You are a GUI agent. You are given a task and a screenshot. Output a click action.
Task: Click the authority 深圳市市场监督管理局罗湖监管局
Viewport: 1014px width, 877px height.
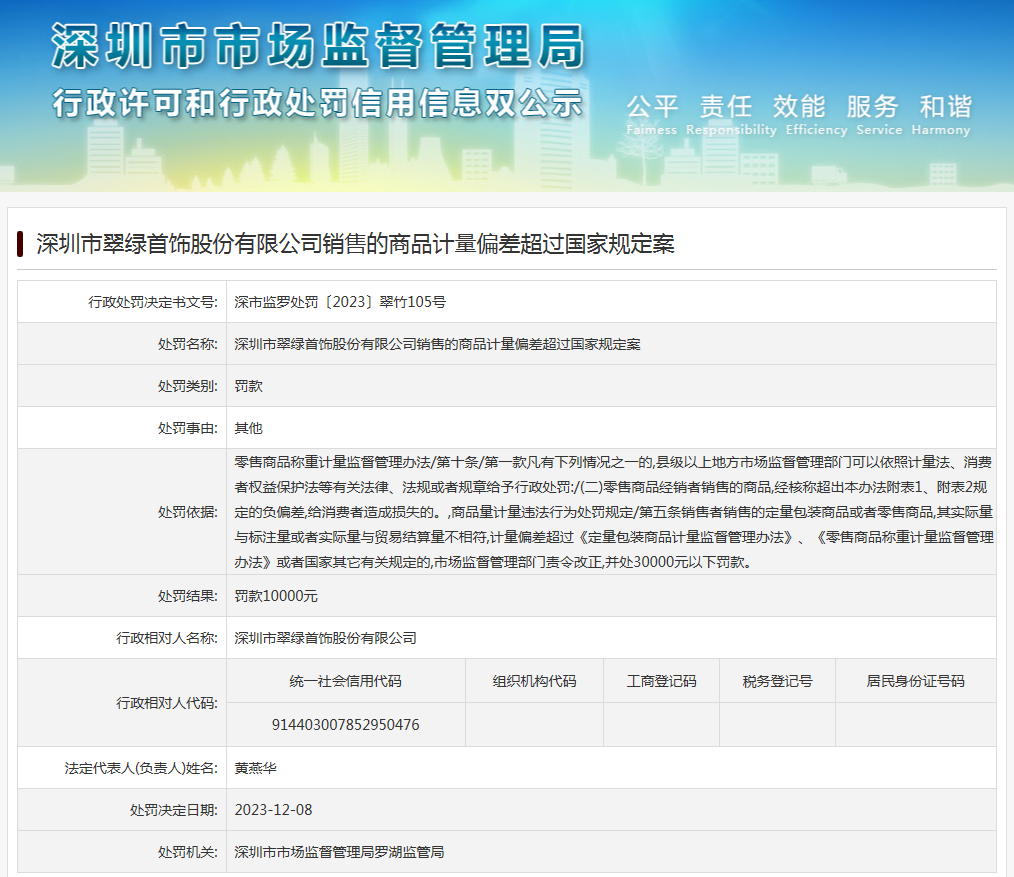tap(340, 852)
